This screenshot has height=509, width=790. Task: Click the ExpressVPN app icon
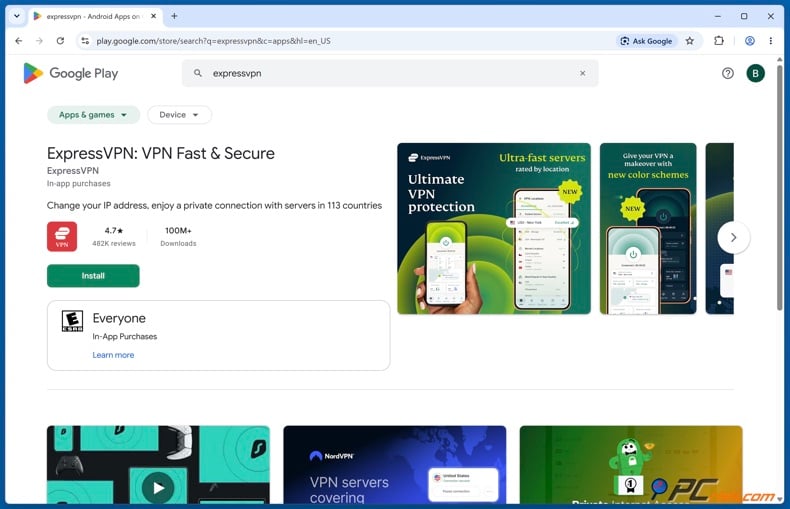[x=62, y=236]
